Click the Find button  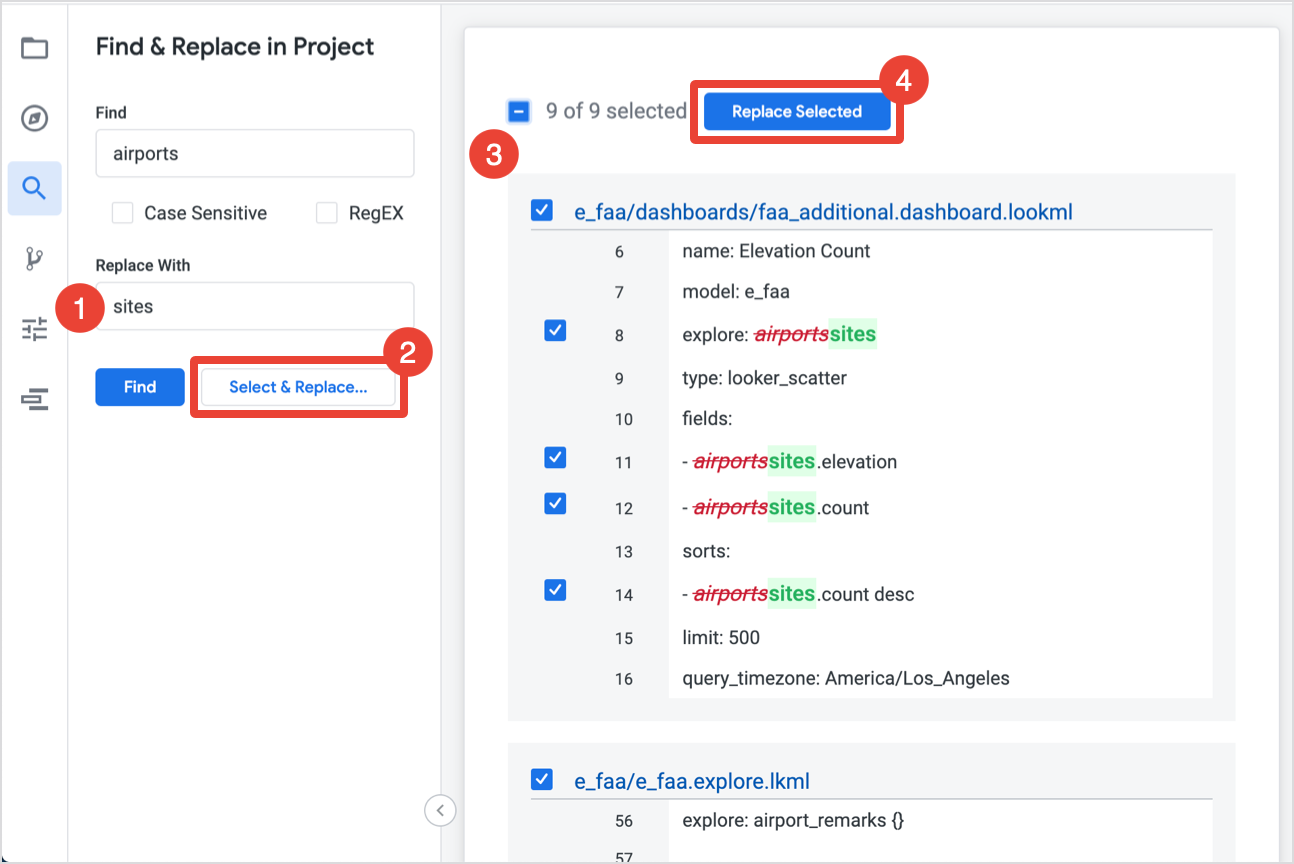coord(140,387)
